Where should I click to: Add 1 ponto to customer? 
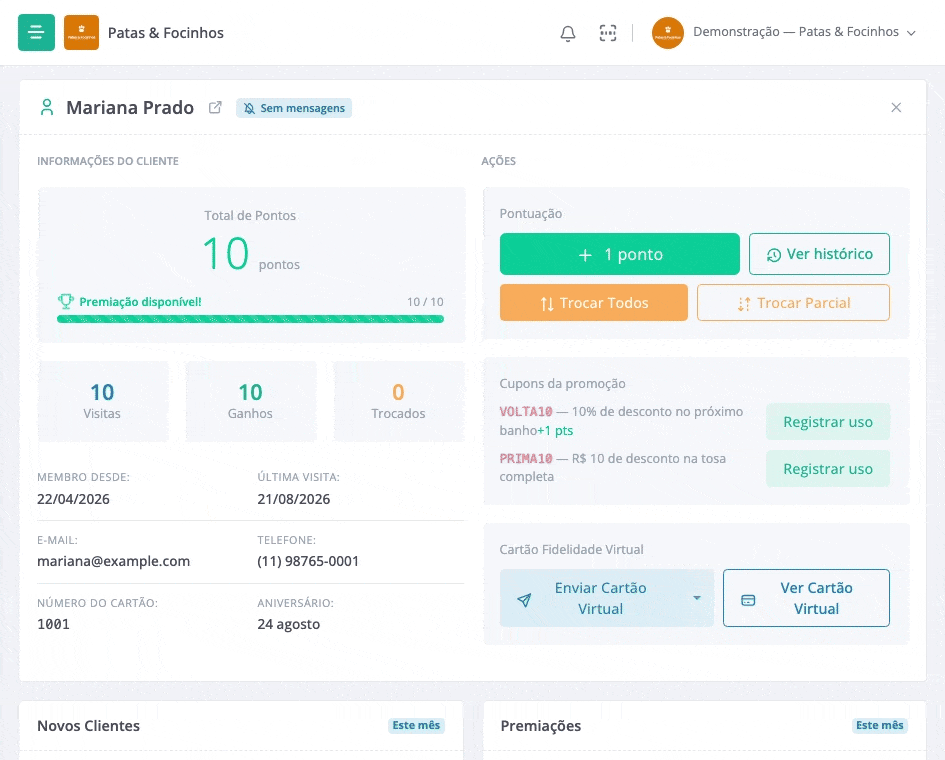click(x=620, y=254)
